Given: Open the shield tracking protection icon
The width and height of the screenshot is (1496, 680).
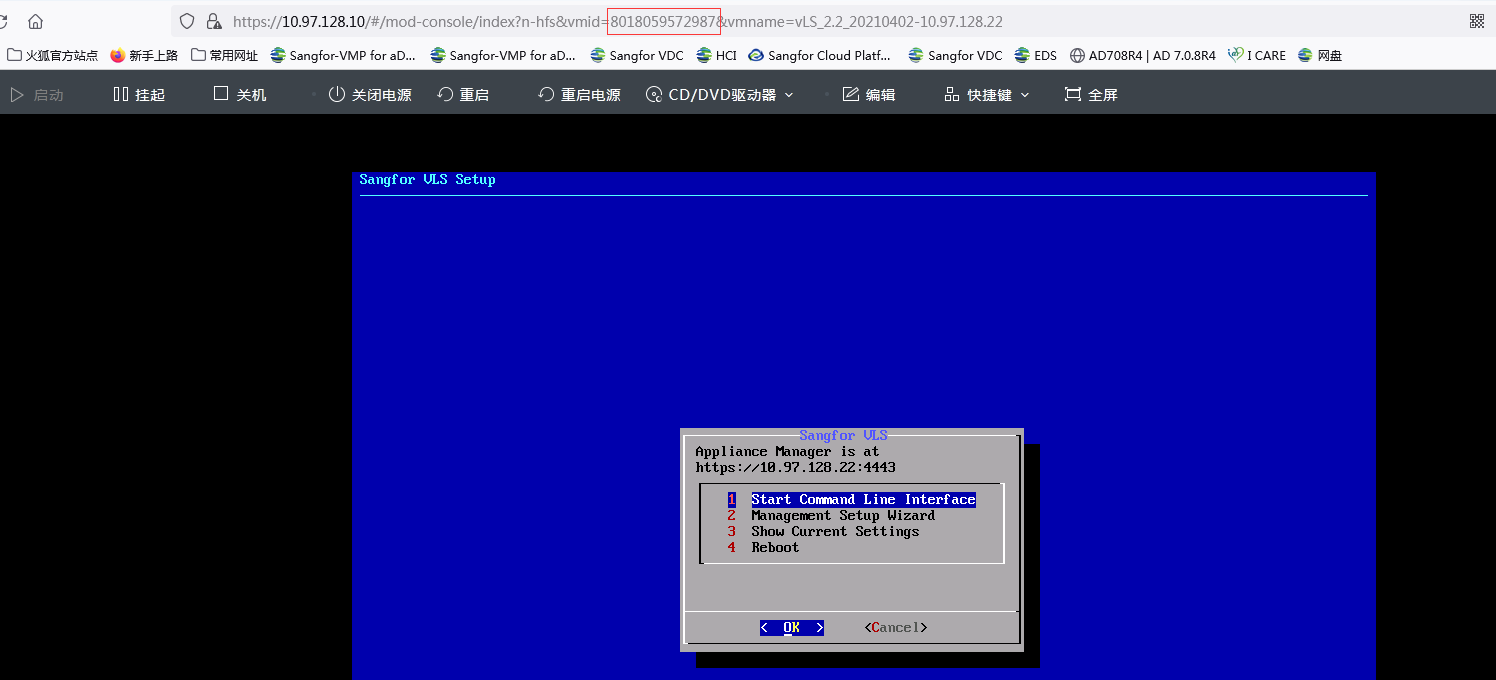Looking at the screenshot, I should point(187,21).
